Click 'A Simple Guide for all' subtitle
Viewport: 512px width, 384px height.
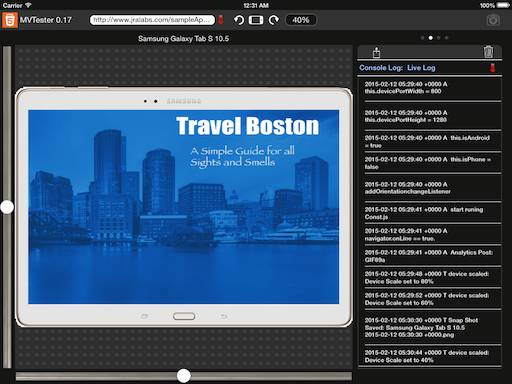point(242,151)
